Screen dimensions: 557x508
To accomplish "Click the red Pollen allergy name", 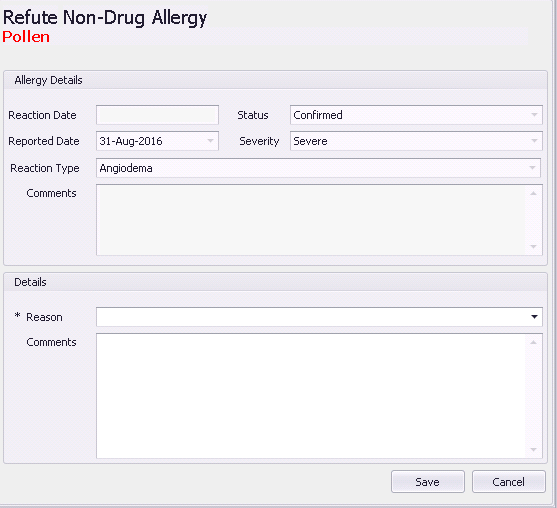I will pyautogui.click(x=26, y=37).
